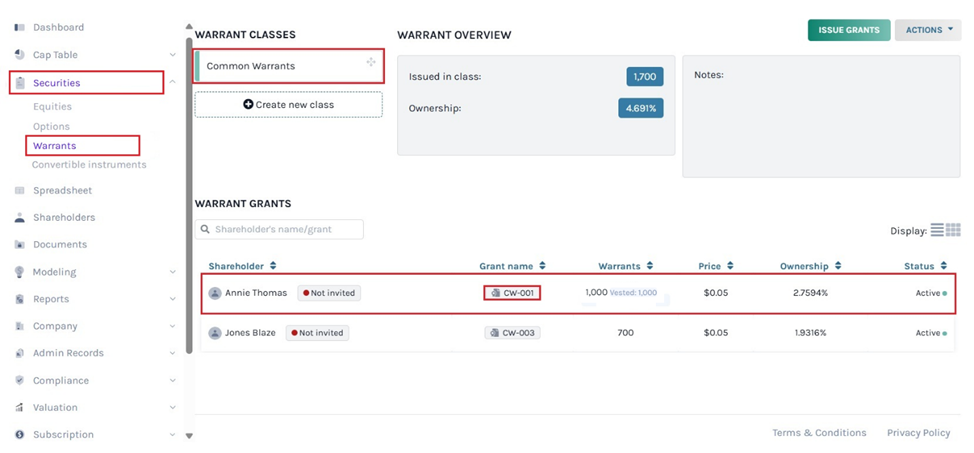Click the sidebar vertical scrollbar
974x453 pixels.
(189, 200)
